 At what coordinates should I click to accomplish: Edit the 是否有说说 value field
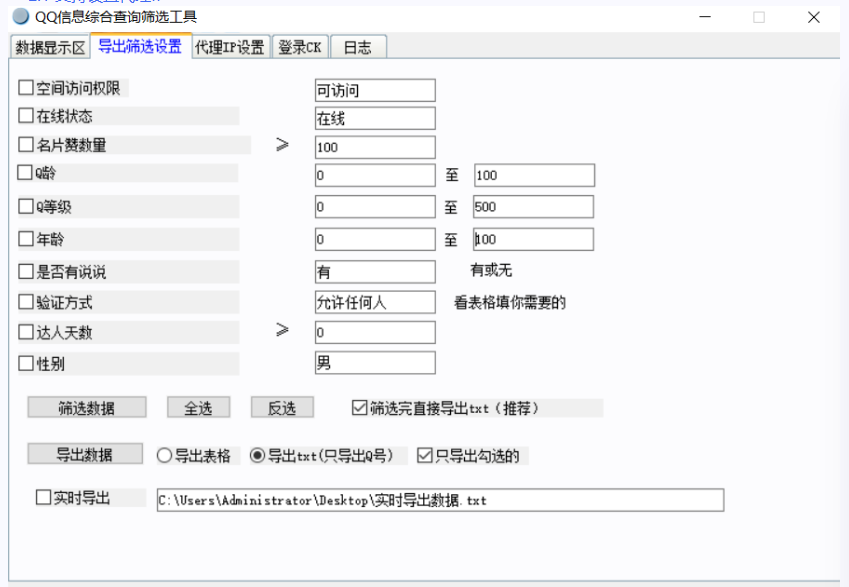tap(375, 272)
